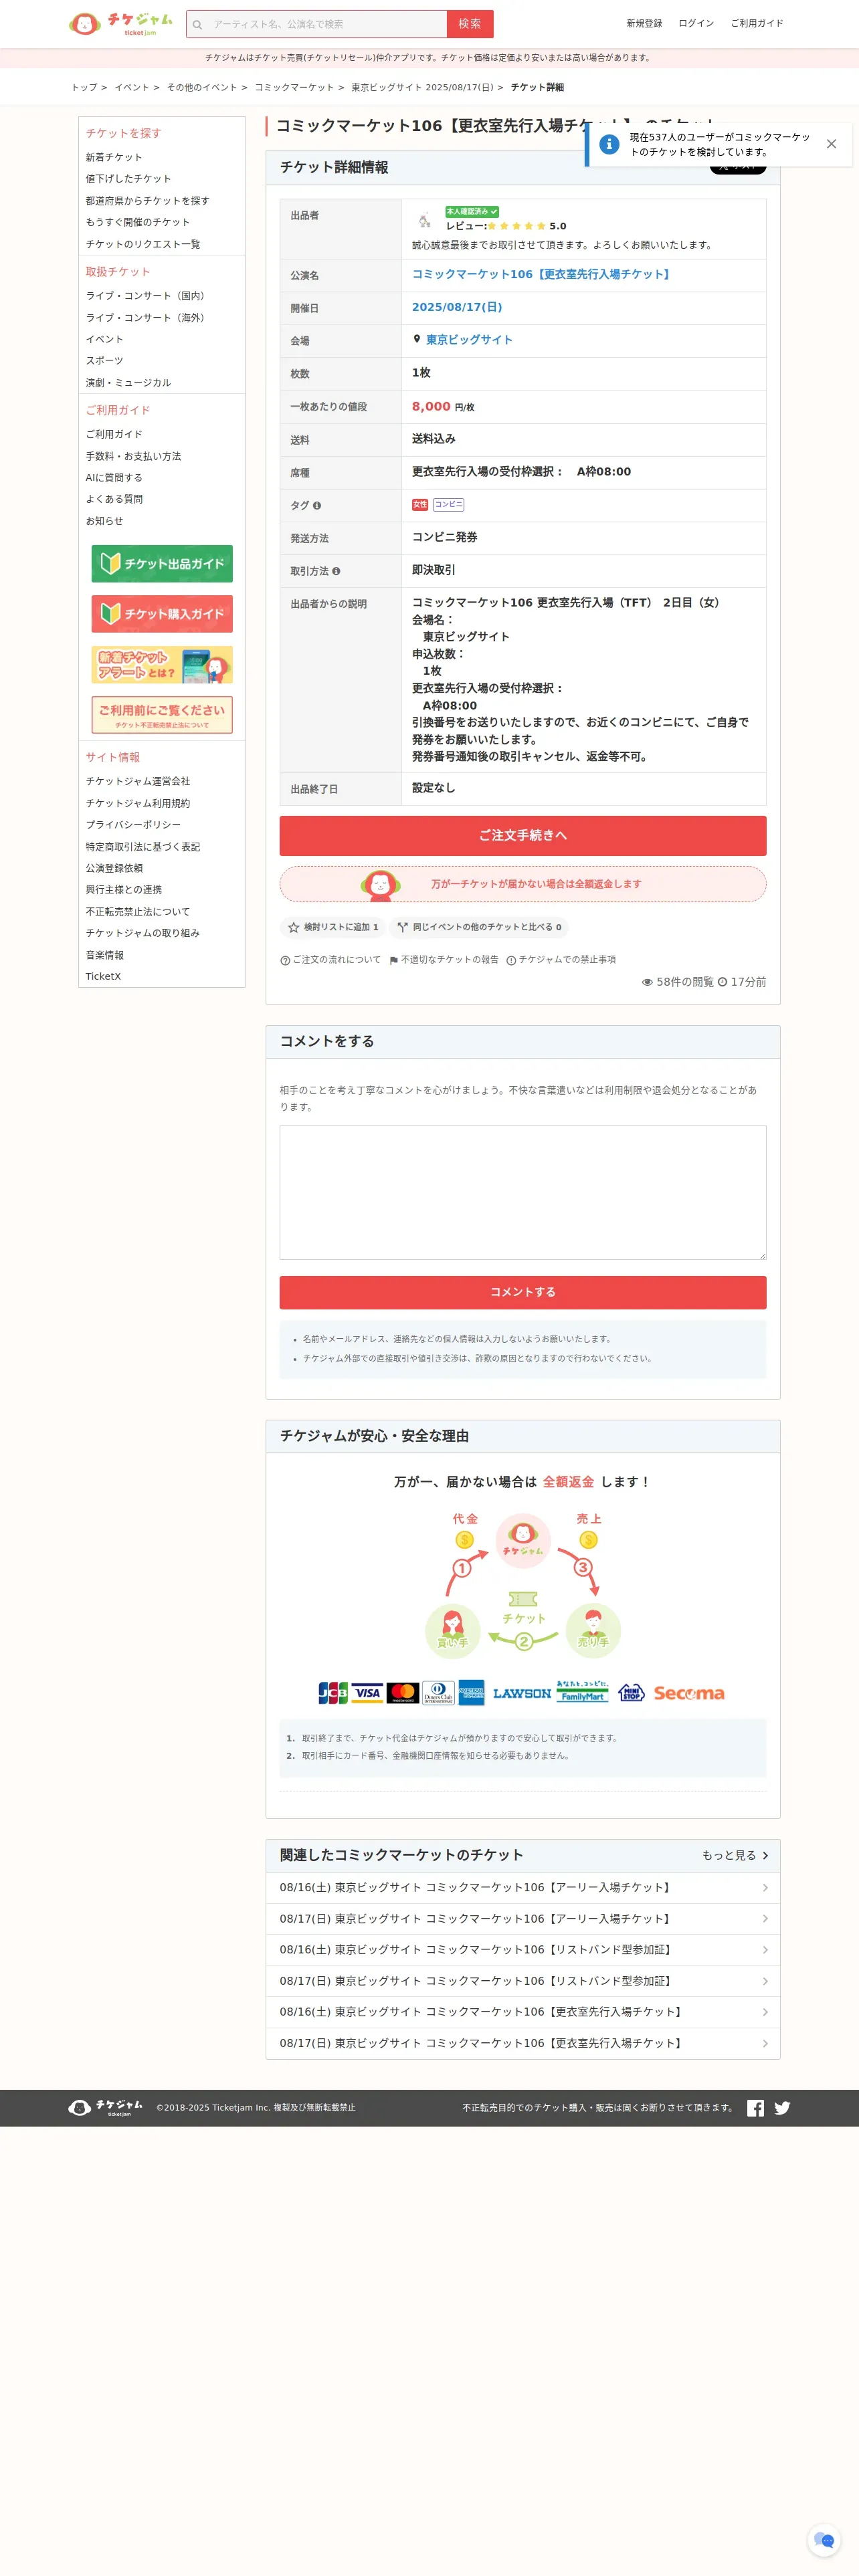Open the 08/16(土) 更衣室先行入場チケット row
This screenshot has width=859, height=2576.
click(523, 2012)
